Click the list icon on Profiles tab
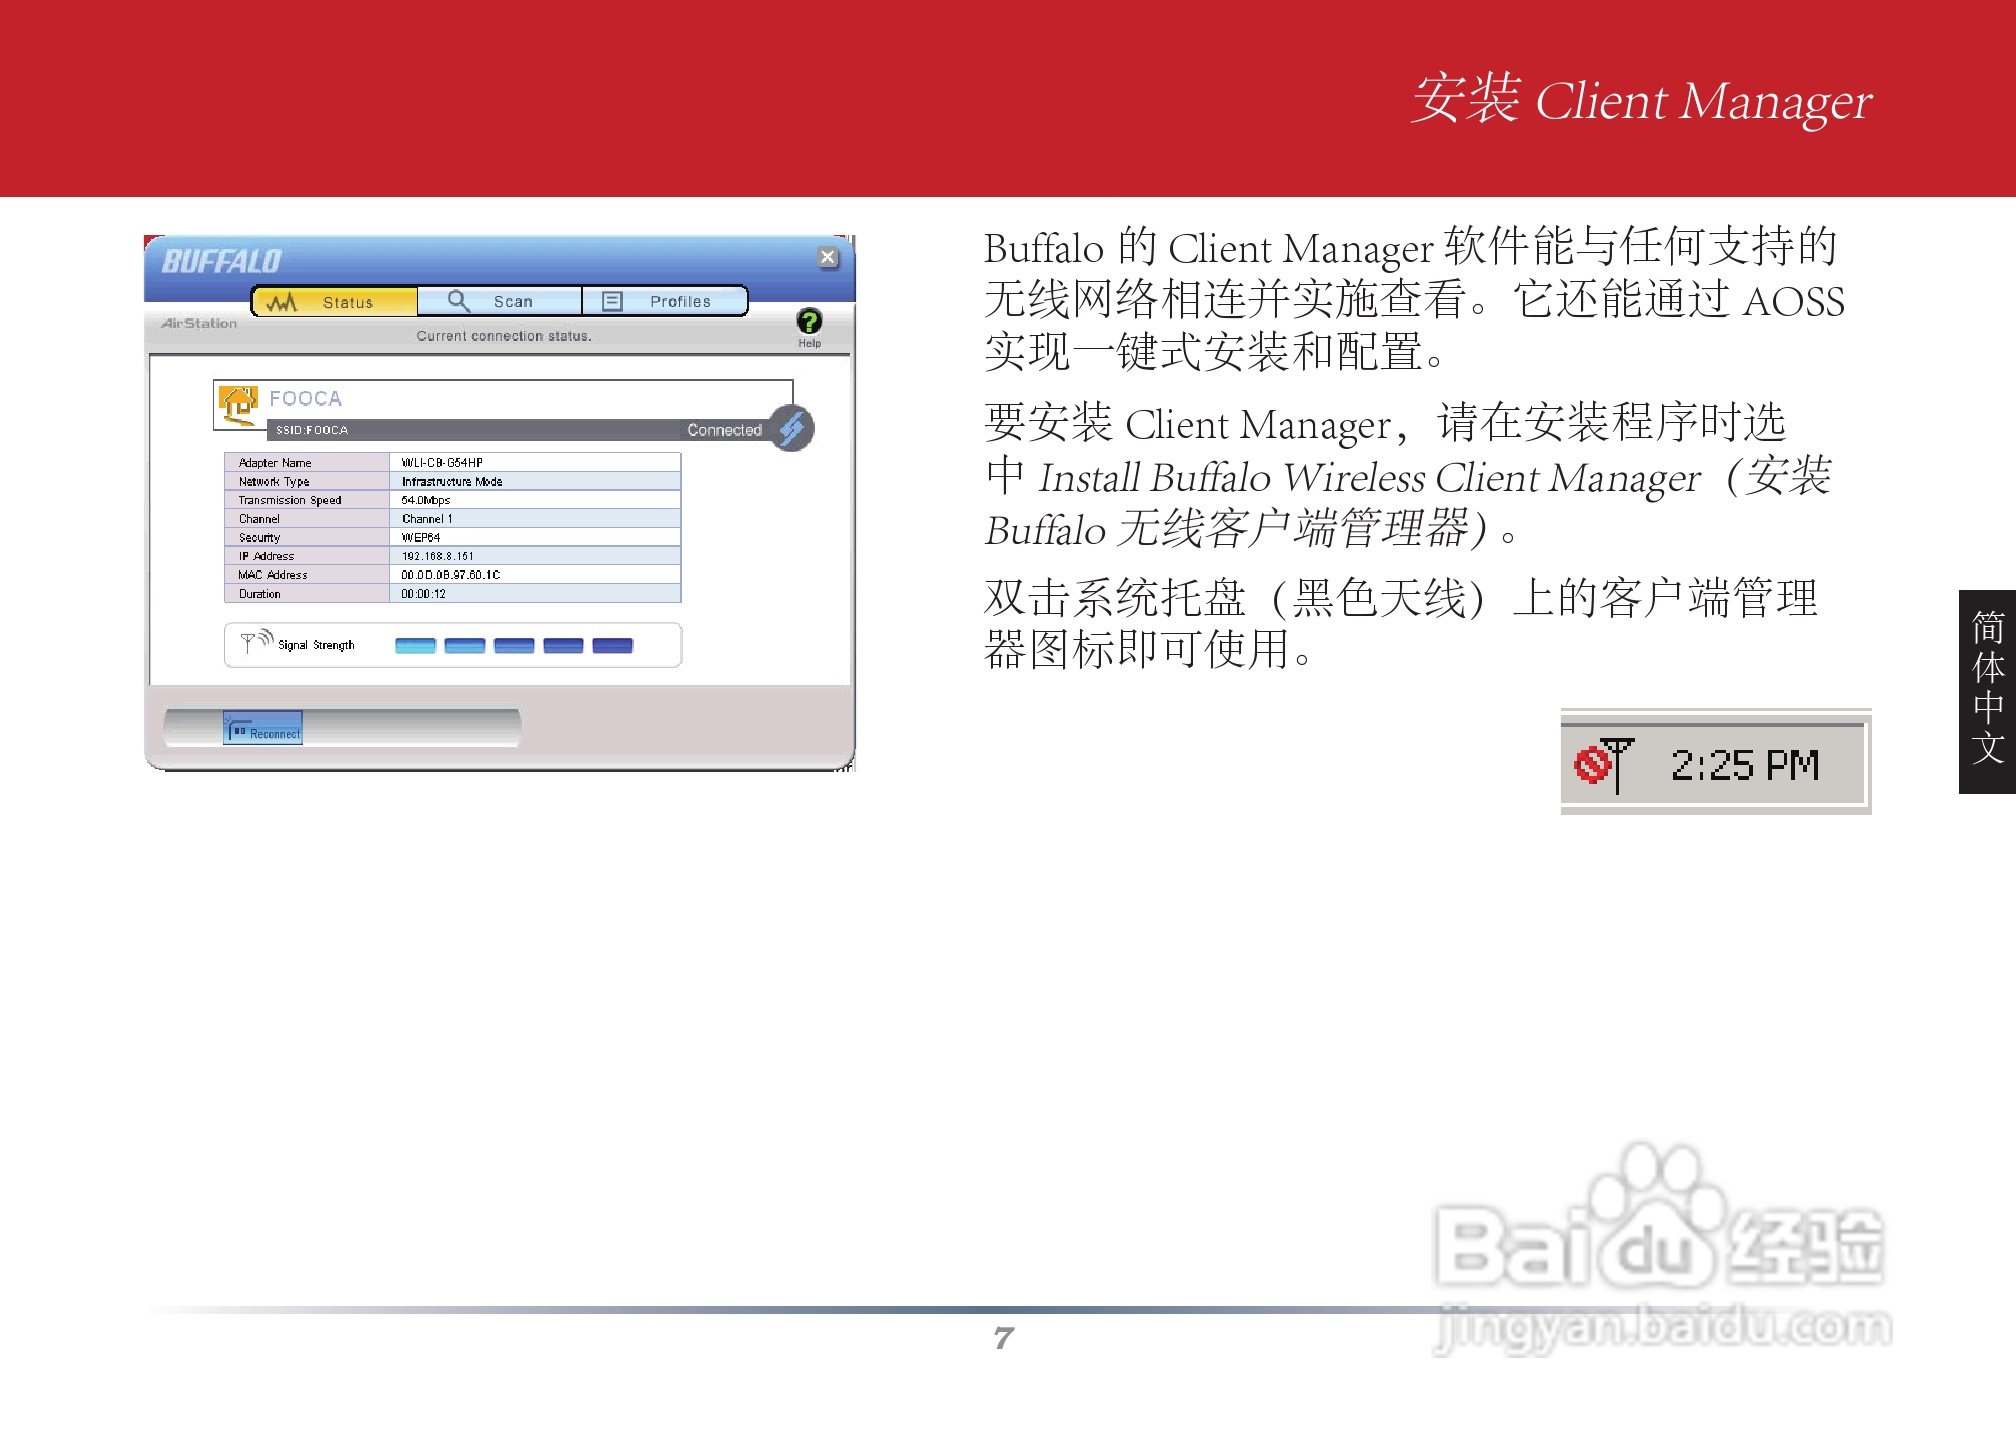 coord(612,301)
